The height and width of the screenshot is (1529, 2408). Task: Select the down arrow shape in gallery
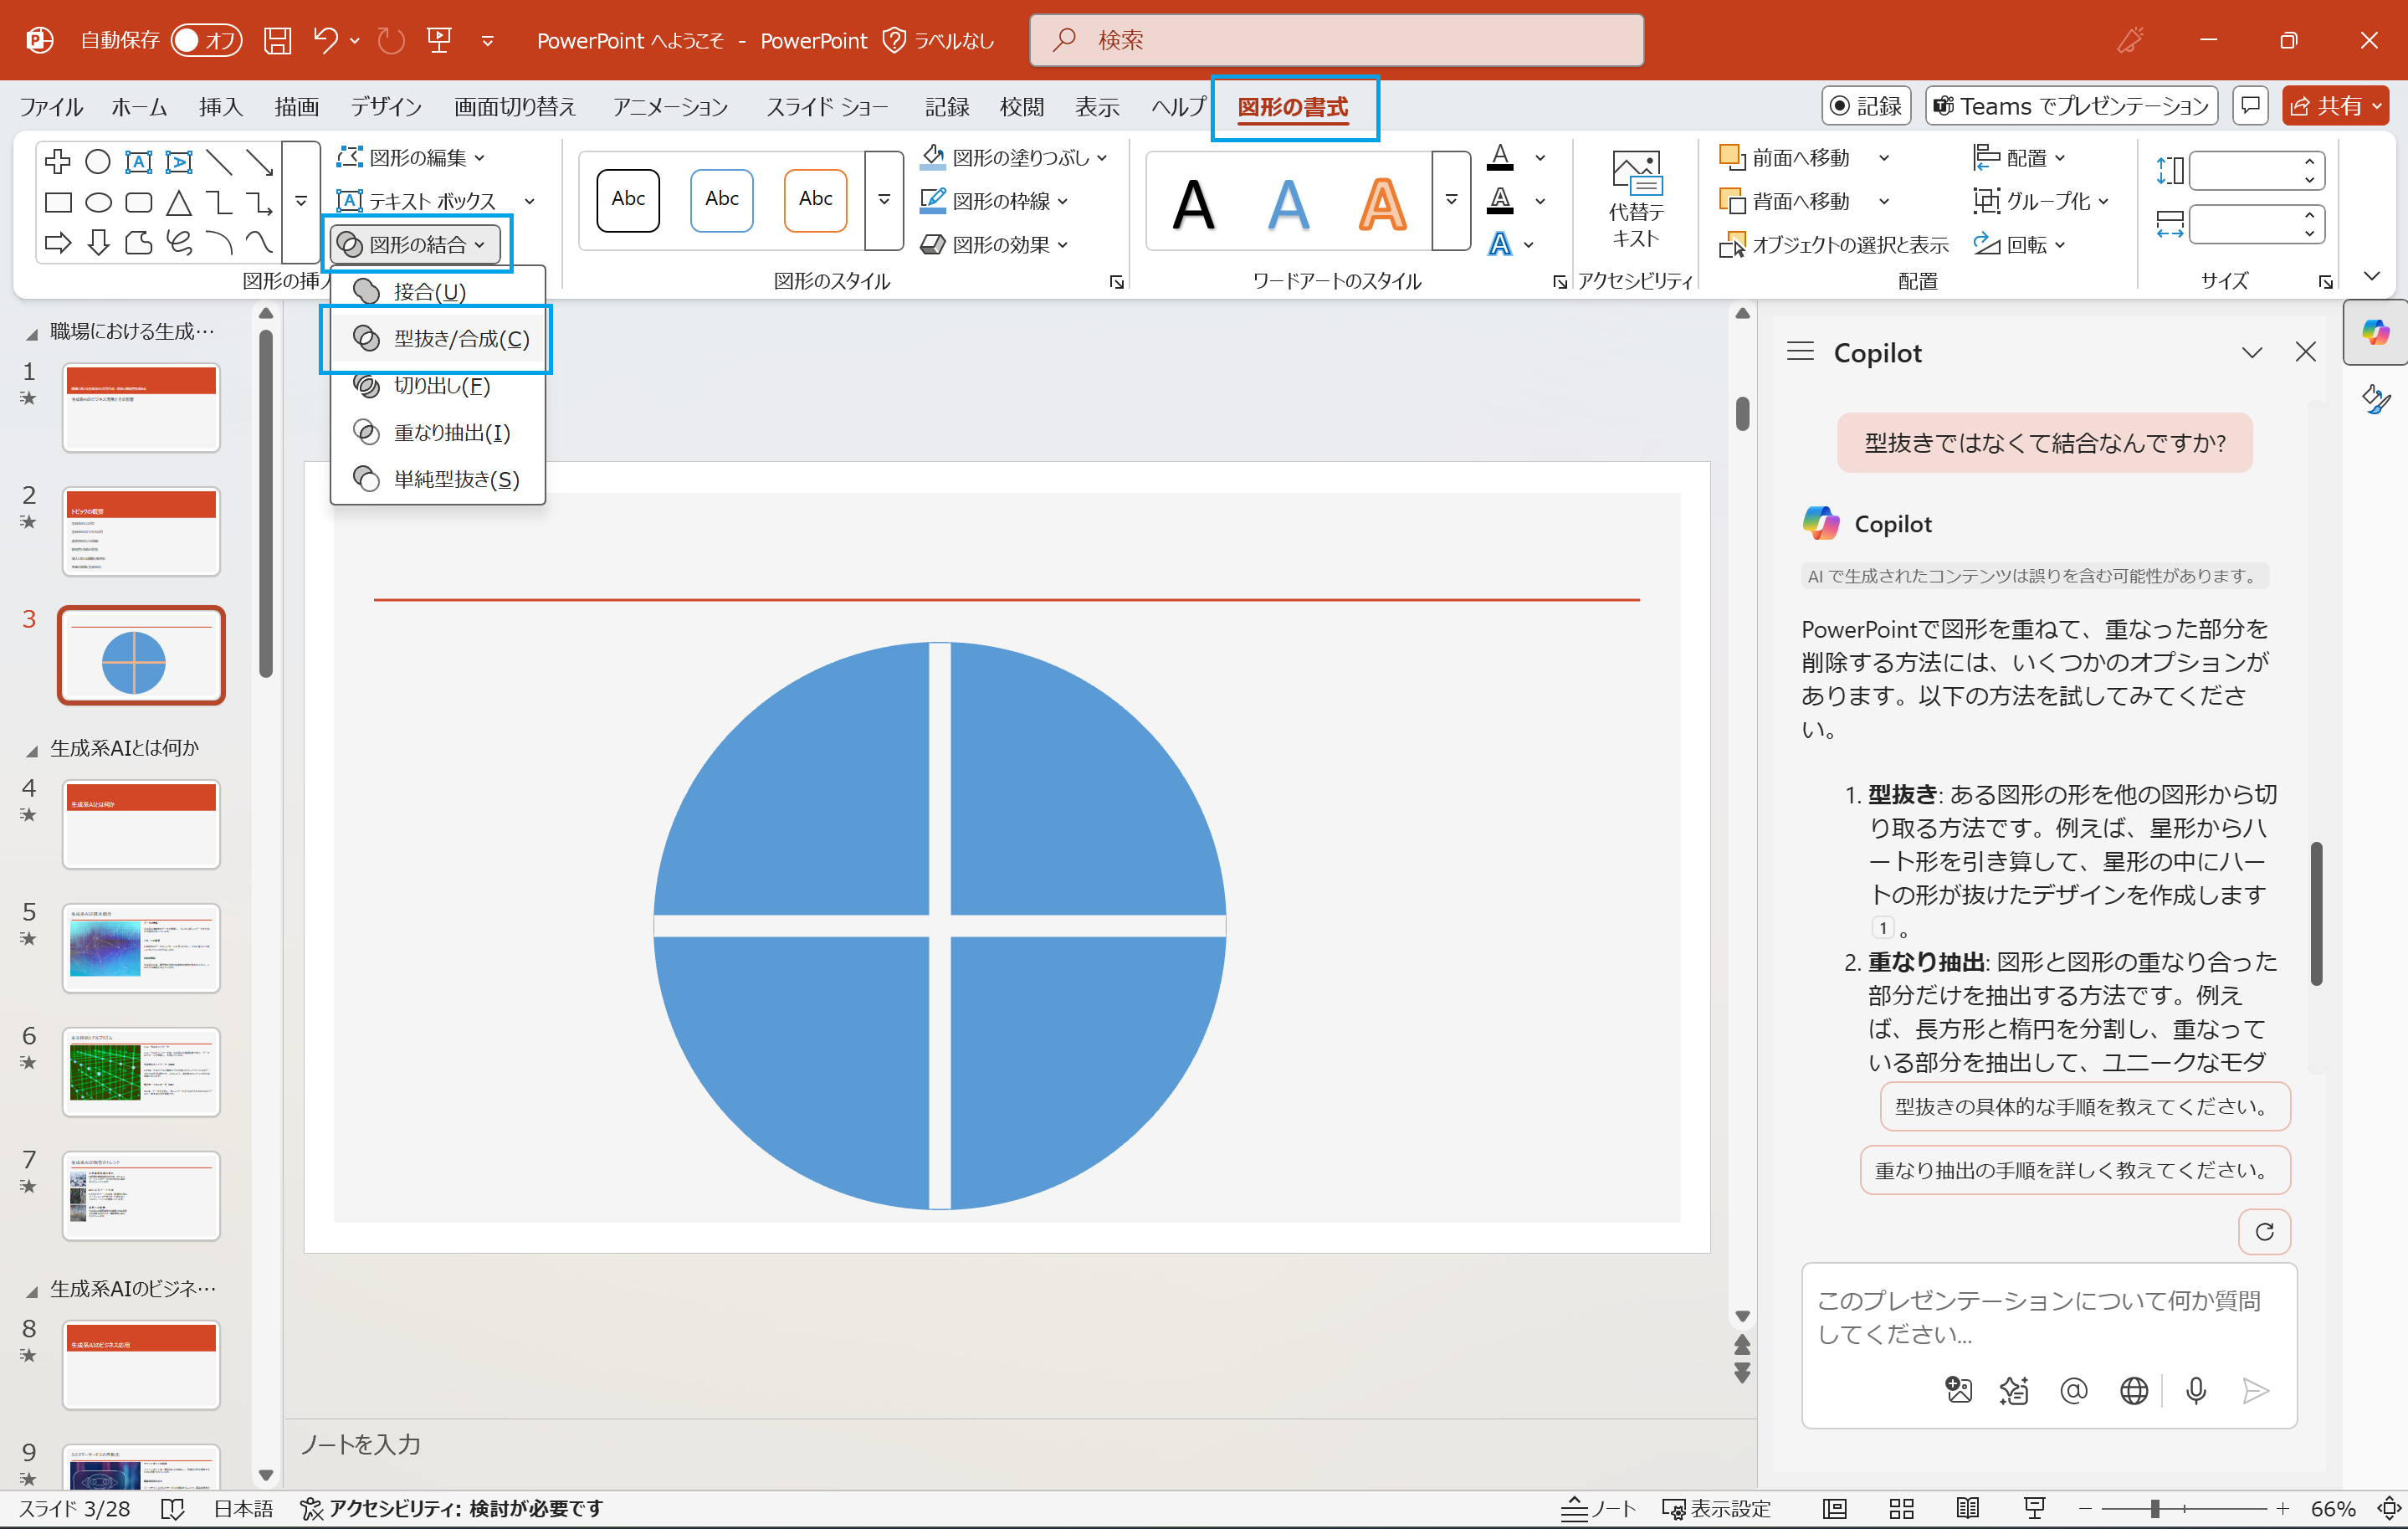click(98, 243)
